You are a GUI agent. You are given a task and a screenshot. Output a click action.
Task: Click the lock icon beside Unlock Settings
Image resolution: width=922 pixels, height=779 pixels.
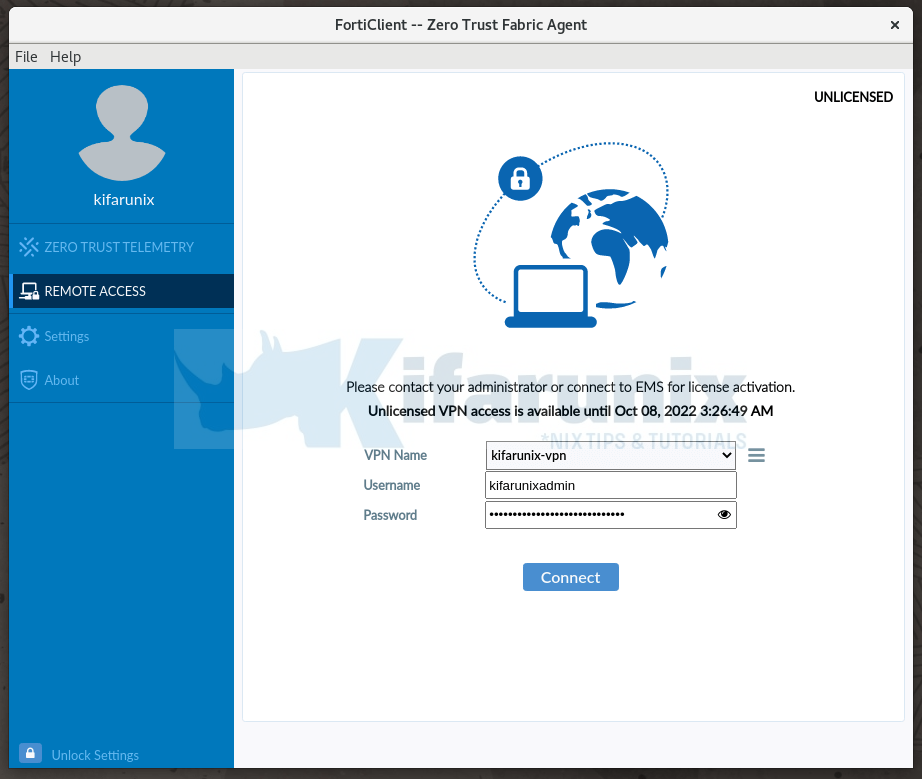pyautogui.click(x=30, y=753)
